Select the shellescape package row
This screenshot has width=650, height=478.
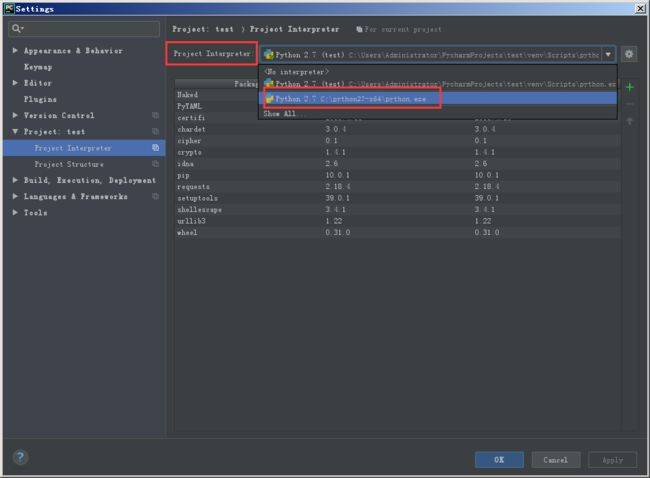[x=397, y=210]
